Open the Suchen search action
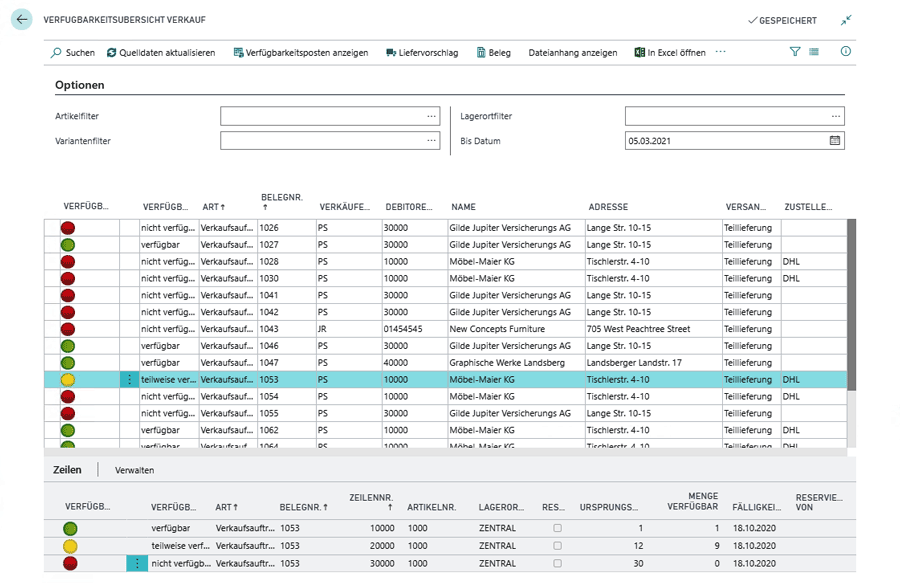Viewport: 900px width, 583px height. click(x=73, y=53)
